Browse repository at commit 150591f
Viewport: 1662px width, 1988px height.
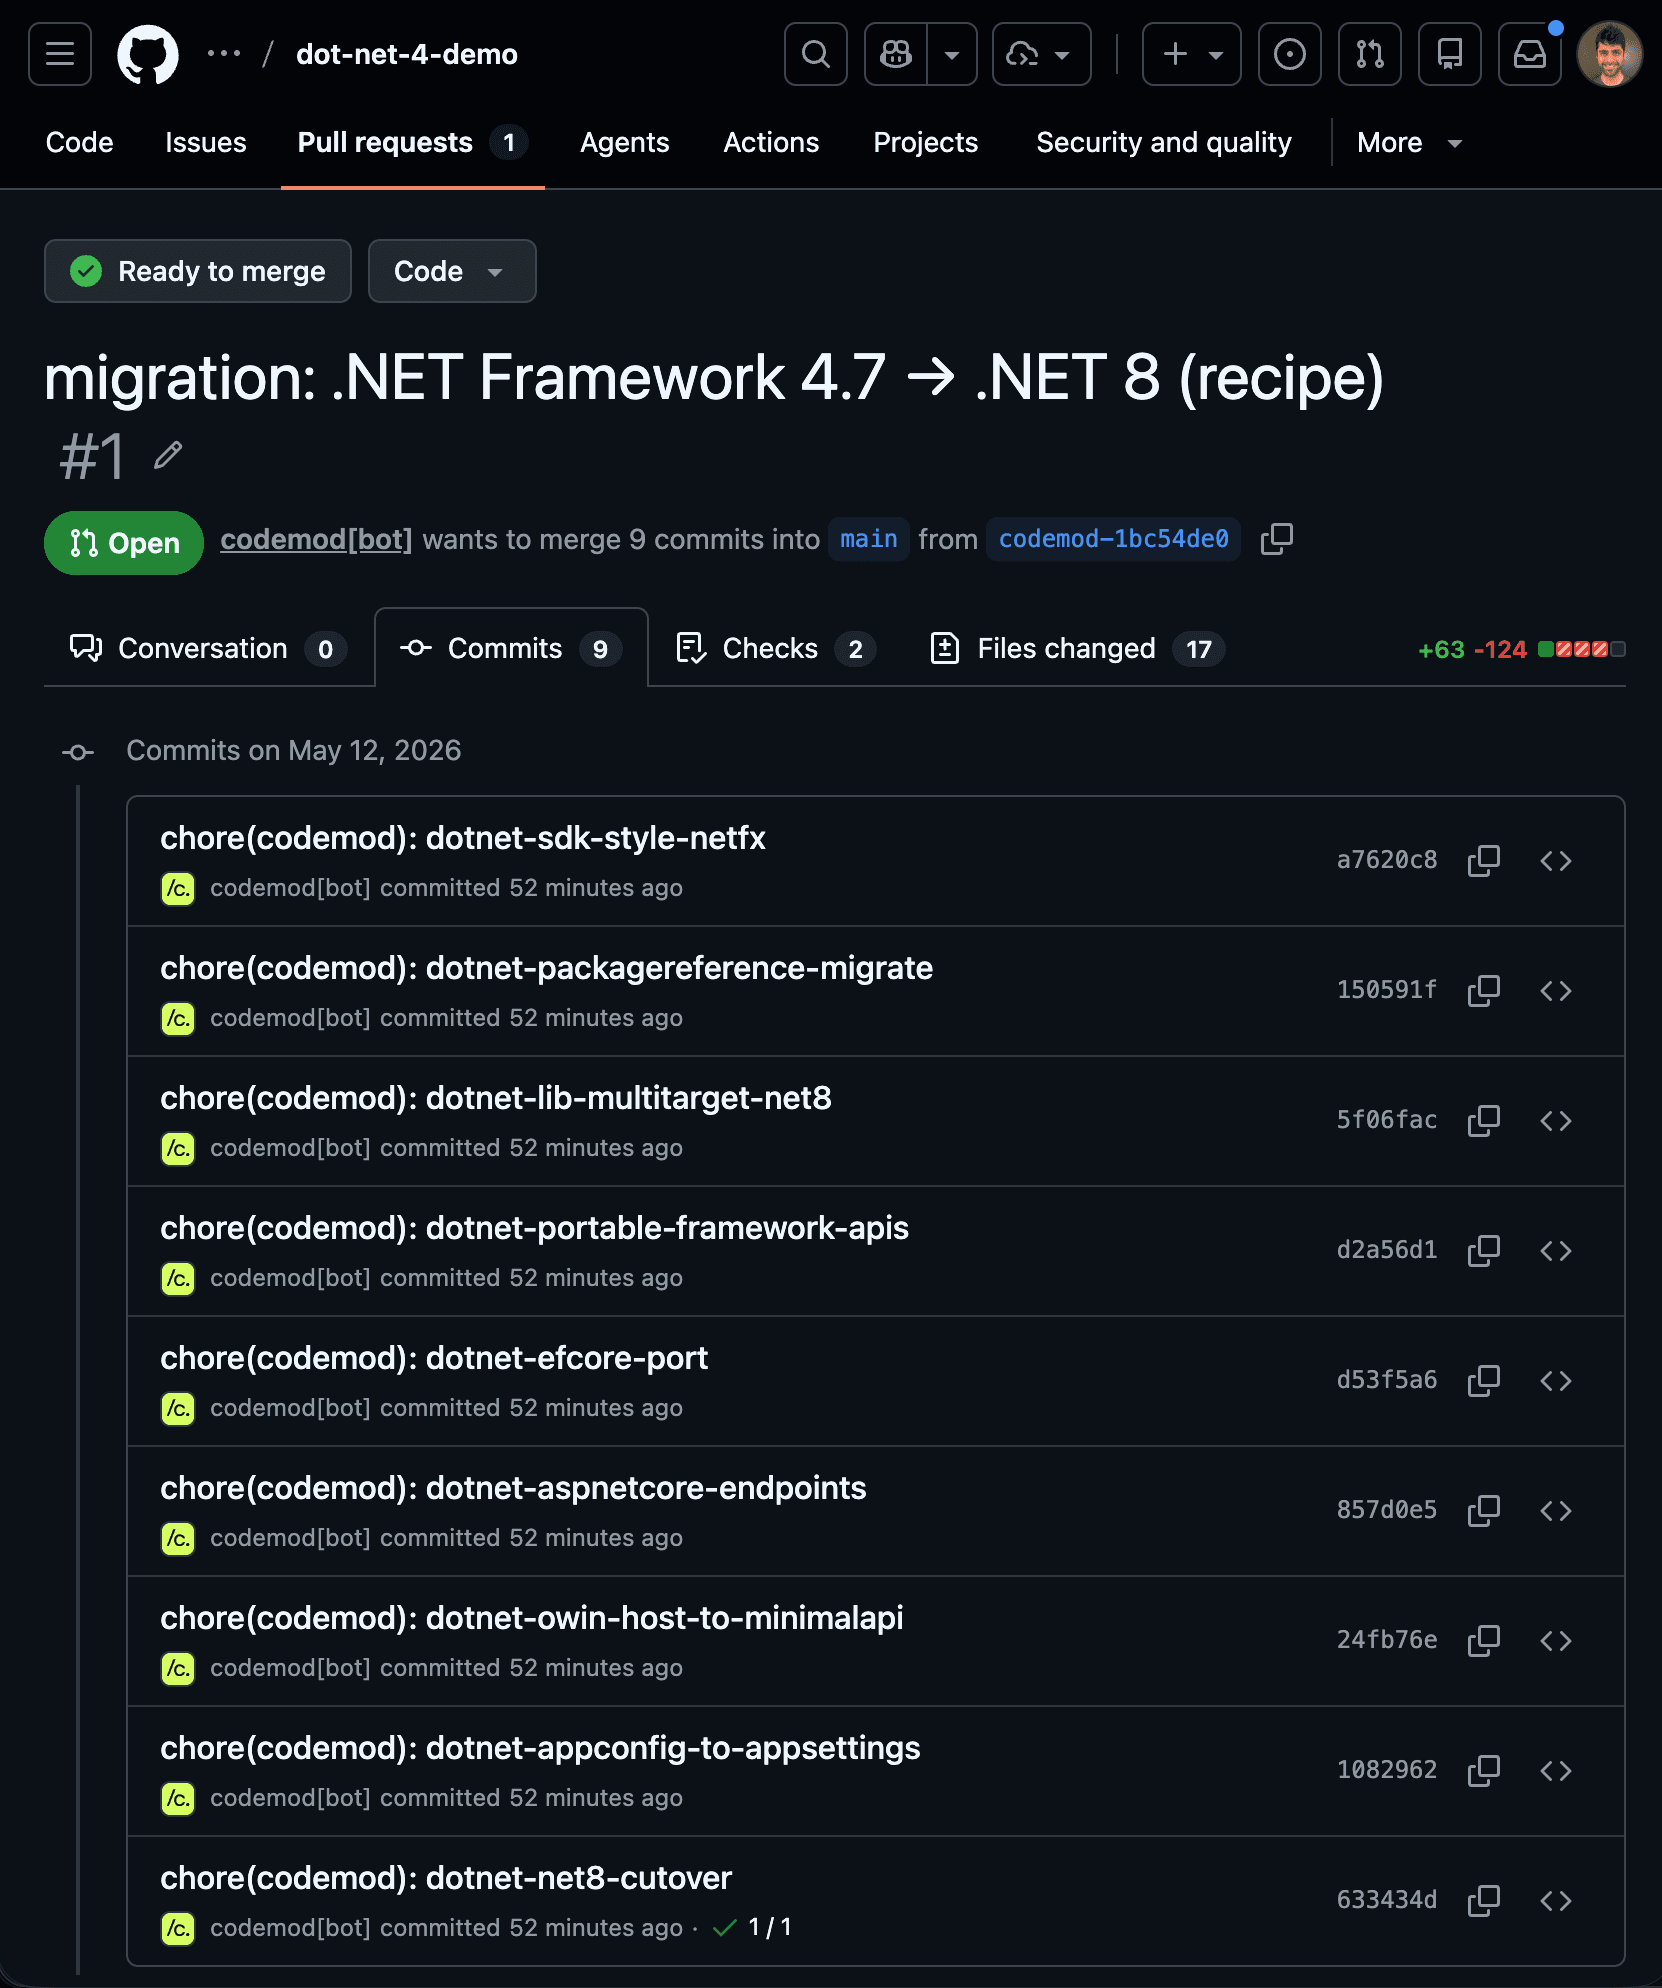(1556, 991)
